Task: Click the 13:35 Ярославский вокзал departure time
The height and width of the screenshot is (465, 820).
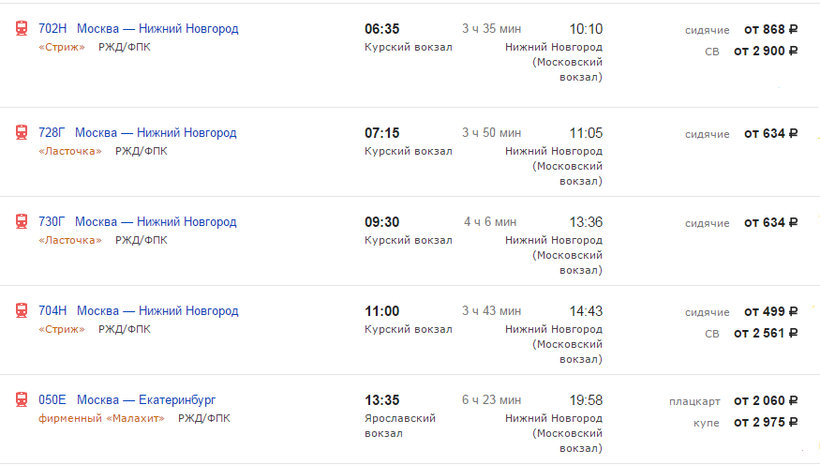Action: point(382,400)
